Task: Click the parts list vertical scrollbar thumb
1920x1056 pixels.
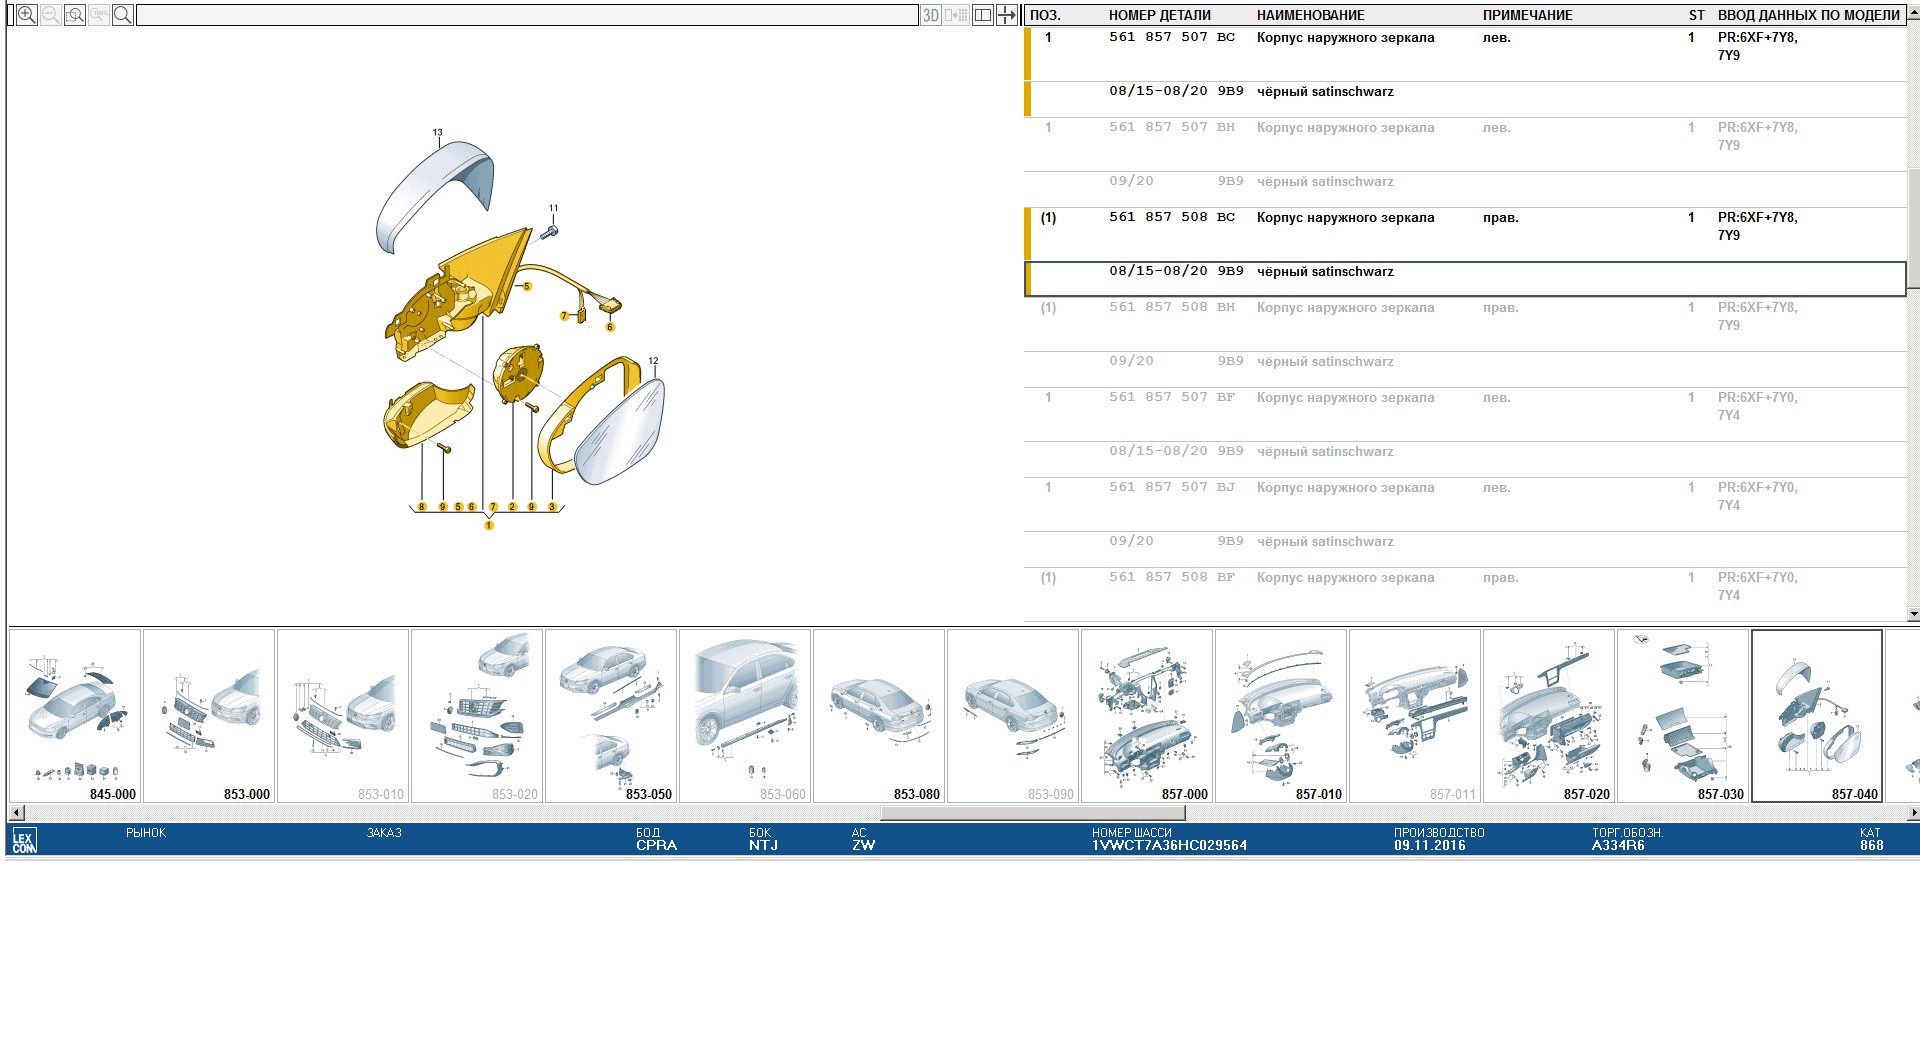Action: coord(1913,215)
